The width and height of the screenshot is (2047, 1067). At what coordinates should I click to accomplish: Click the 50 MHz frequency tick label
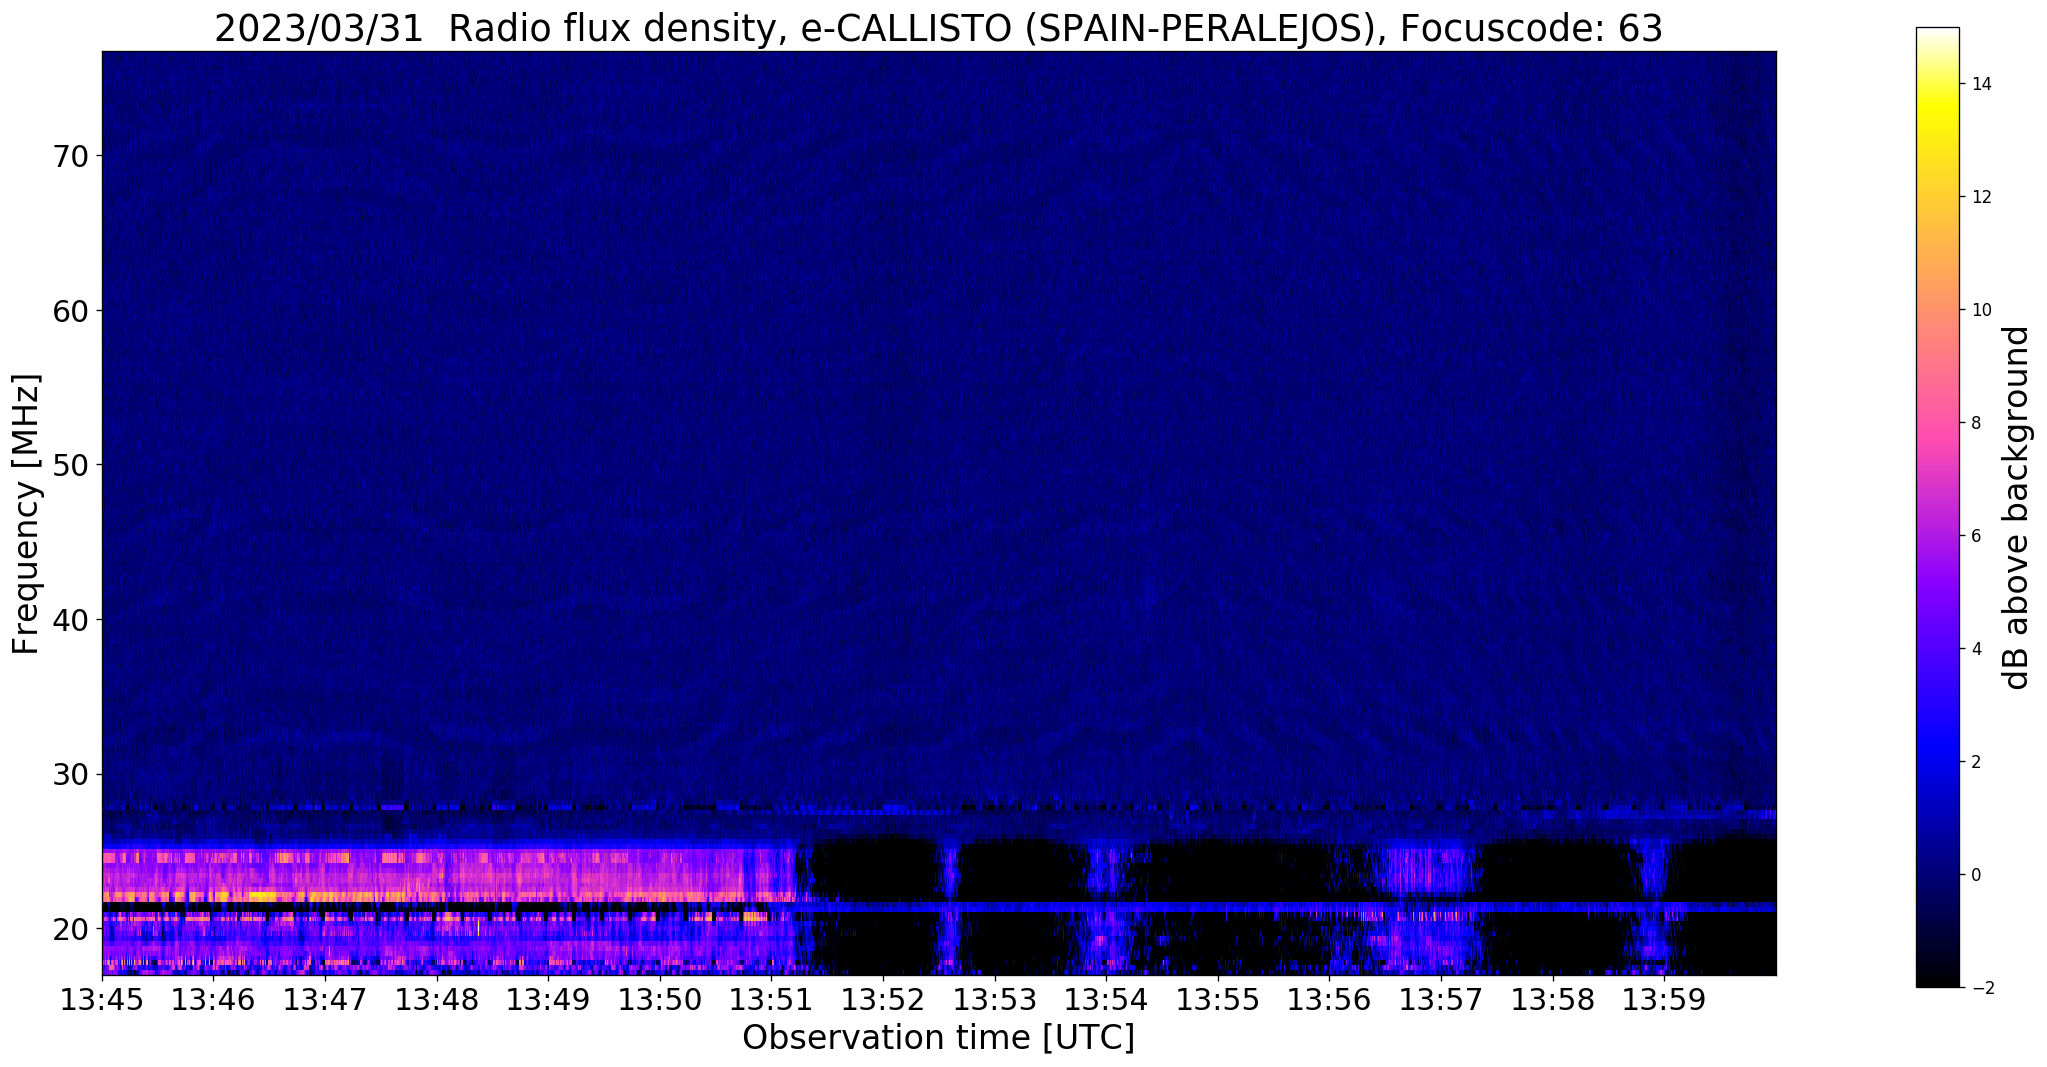coord(70,465)
